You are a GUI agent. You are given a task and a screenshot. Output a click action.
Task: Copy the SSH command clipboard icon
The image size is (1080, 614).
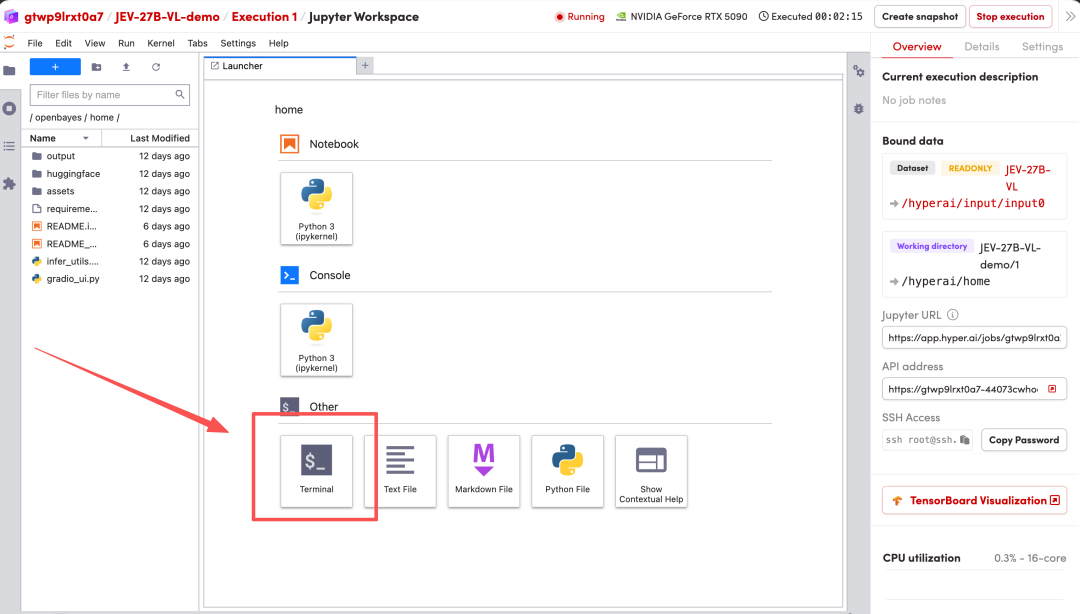pos(964,440)
